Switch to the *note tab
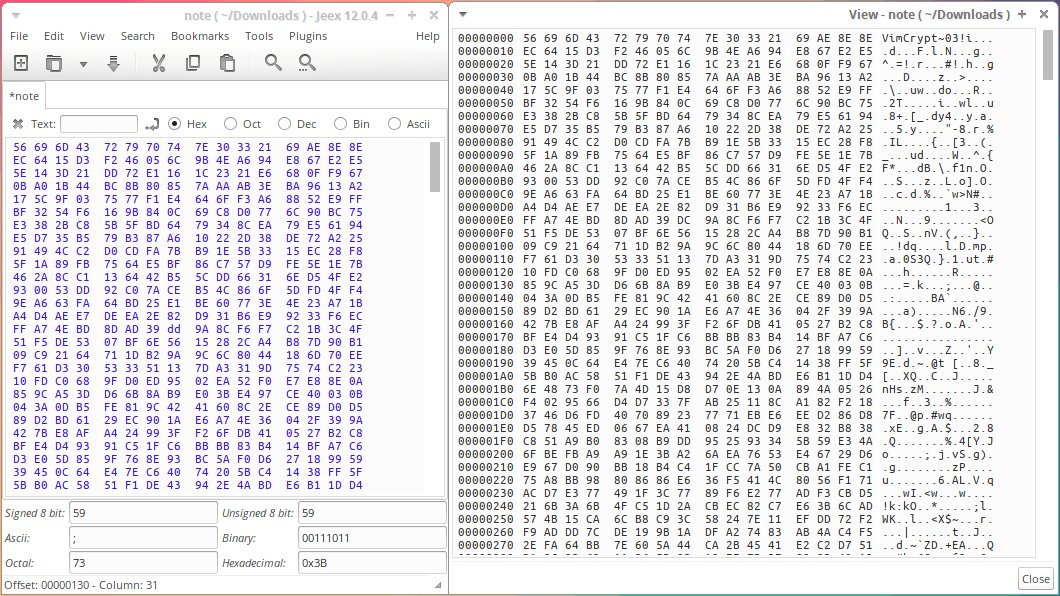 pos(24,96)
